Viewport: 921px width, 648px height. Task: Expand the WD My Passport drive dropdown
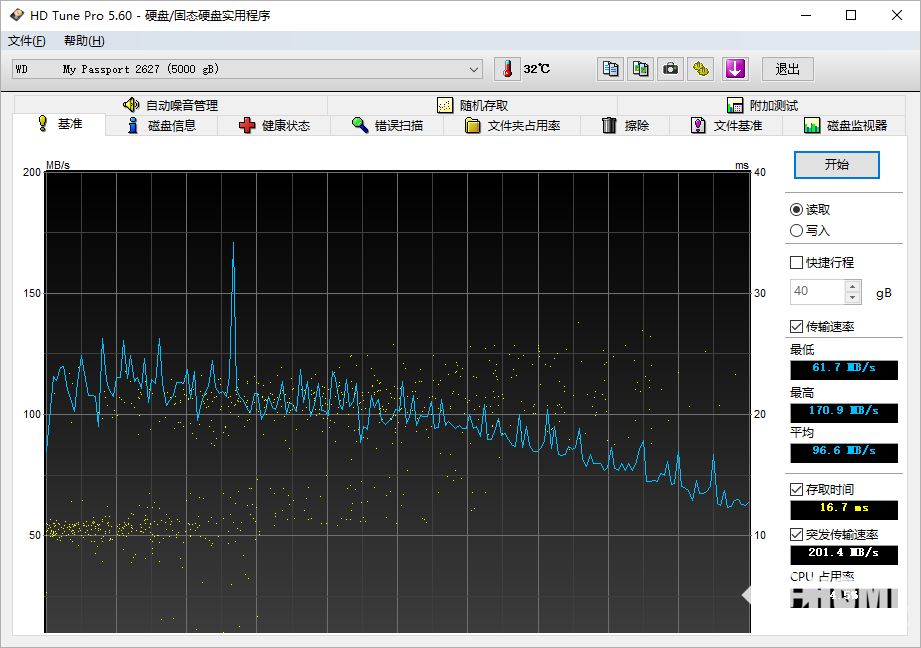tap(474, 69)
